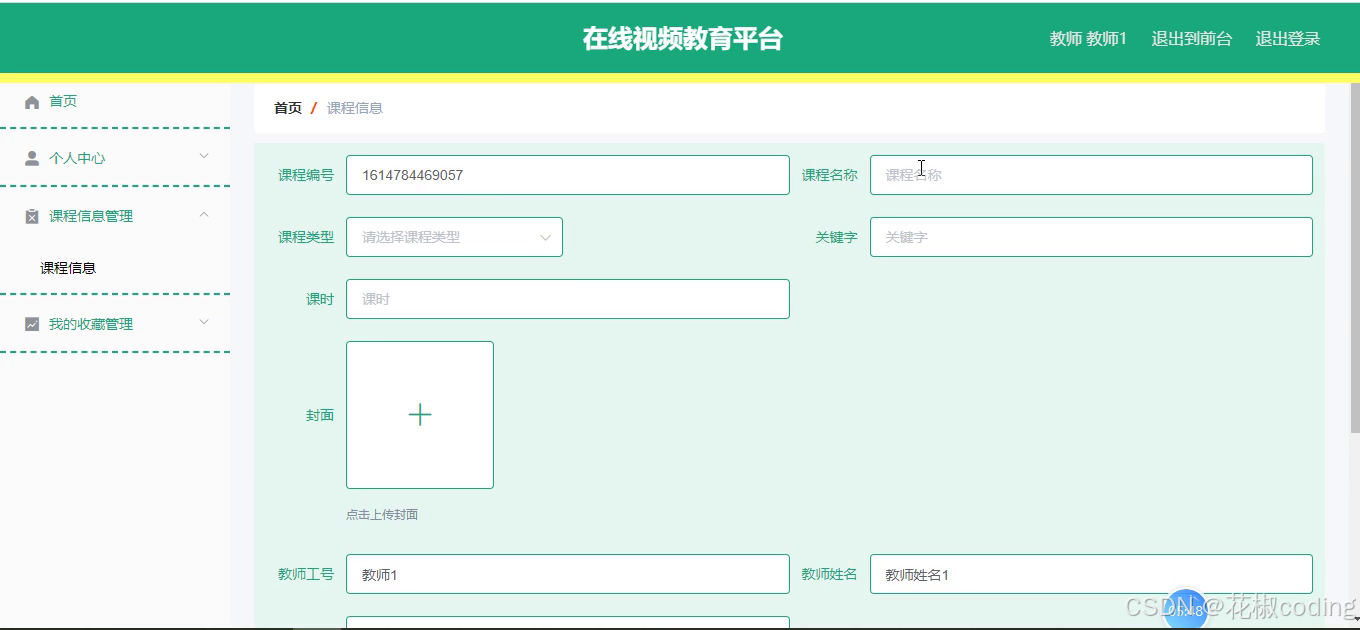Screen dimensions: 1360x630
Task: Click the chart icon beside 我的收藏管理
Action: coord(32,324)
